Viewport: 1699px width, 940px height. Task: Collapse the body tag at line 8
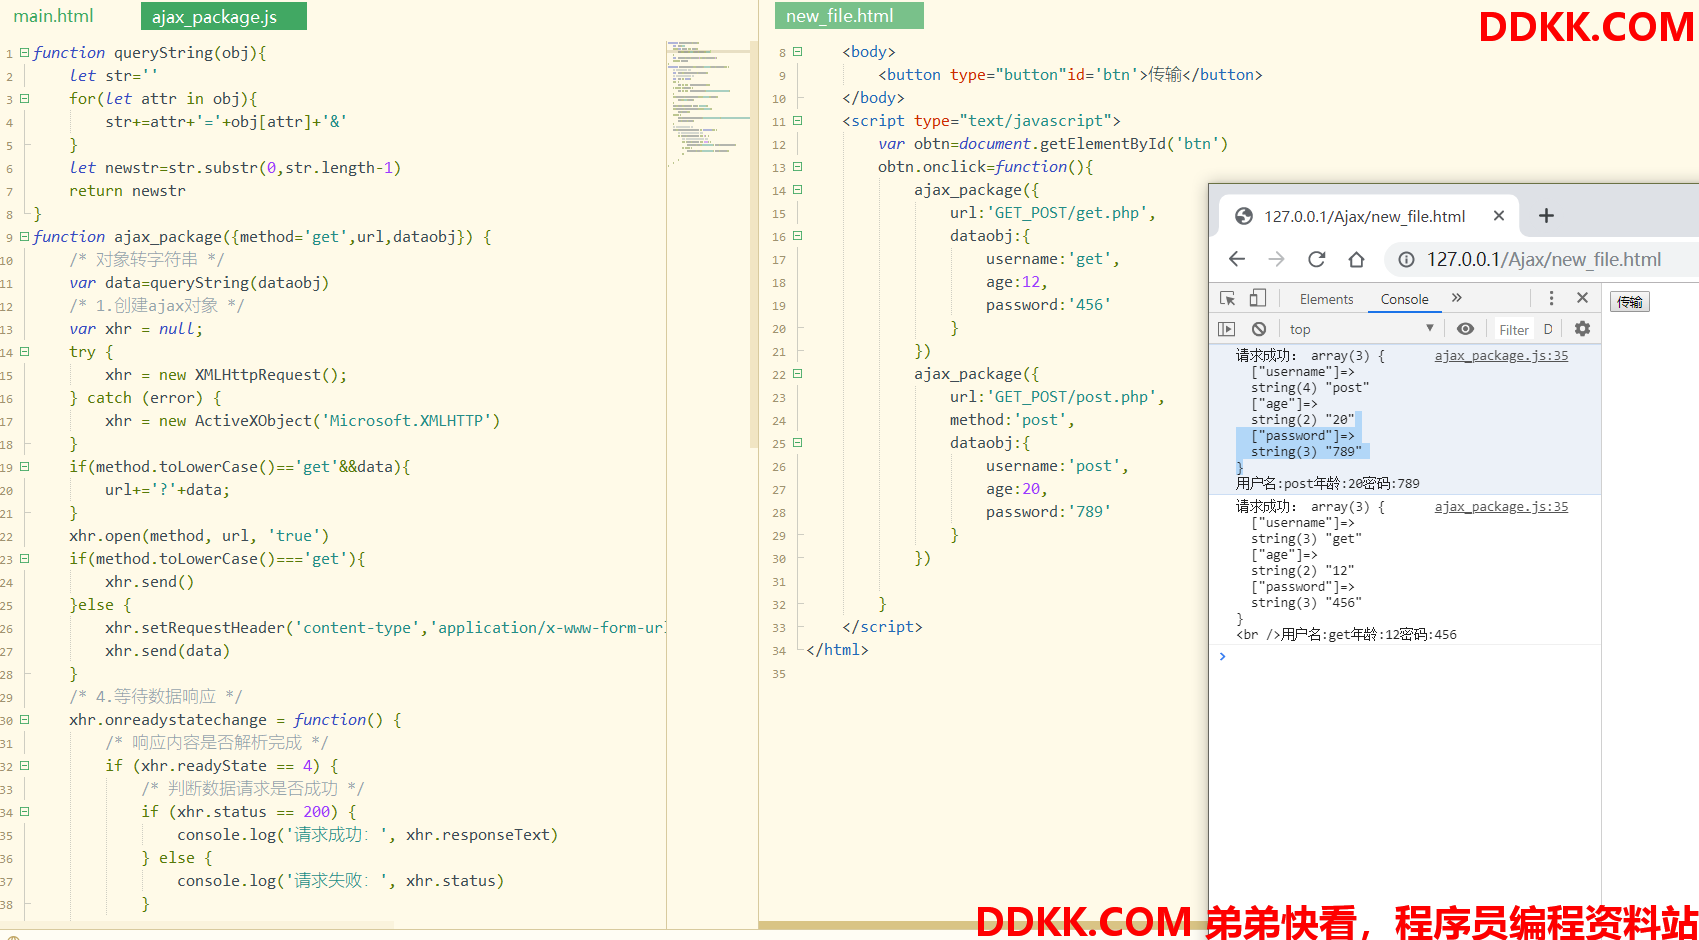797,51
